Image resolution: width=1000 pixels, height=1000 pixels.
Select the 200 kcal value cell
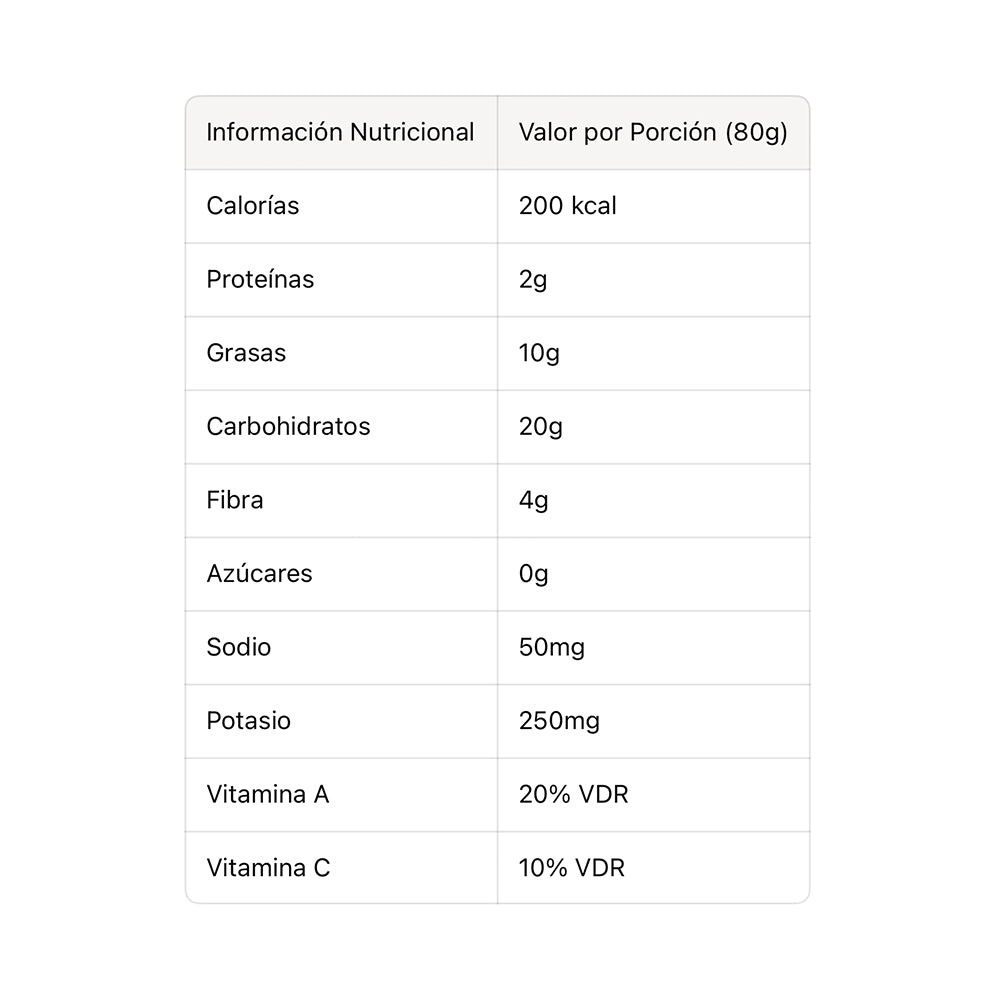click(568, 206)
